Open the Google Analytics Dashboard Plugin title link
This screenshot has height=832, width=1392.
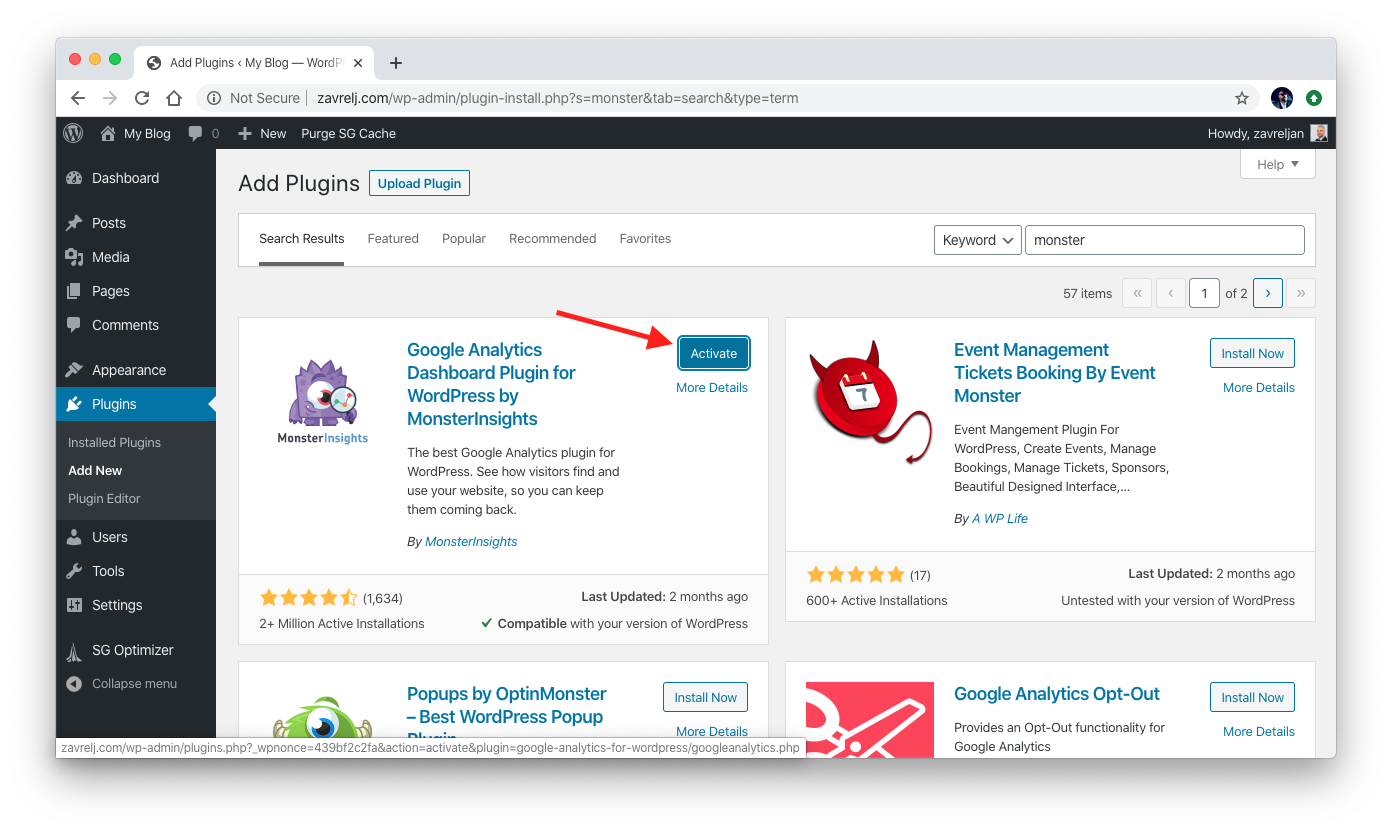pyautogui.click(x=491, y=384)
